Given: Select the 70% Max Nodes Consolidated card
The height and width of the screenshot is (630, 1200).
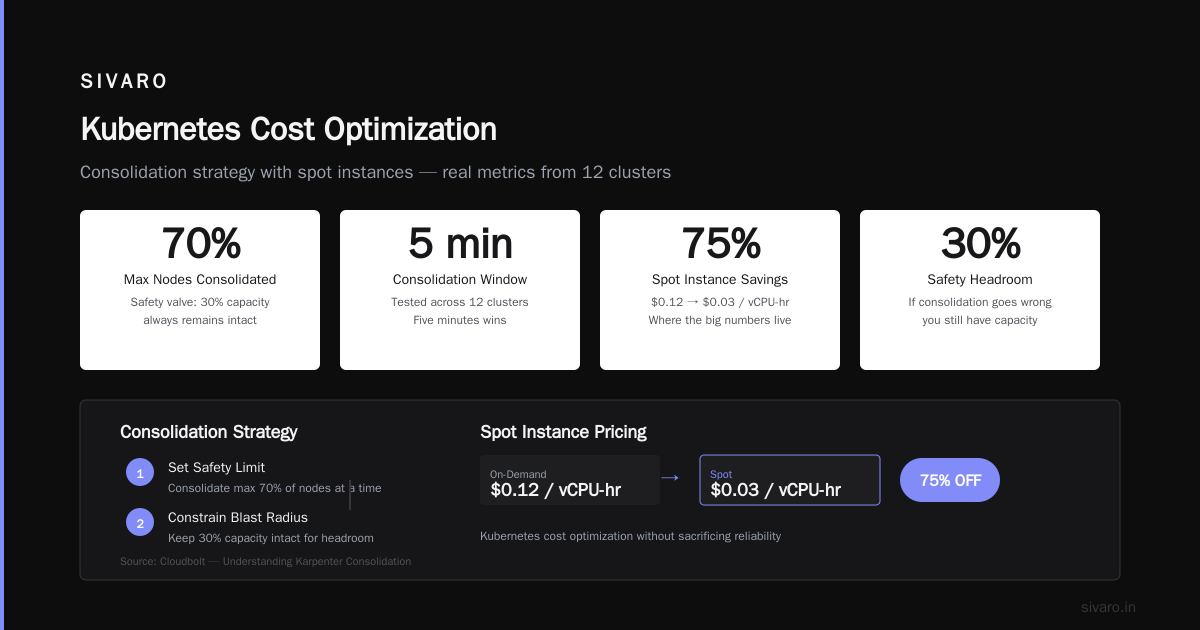Looking at the screenshot, I should [x=200, y=290].
